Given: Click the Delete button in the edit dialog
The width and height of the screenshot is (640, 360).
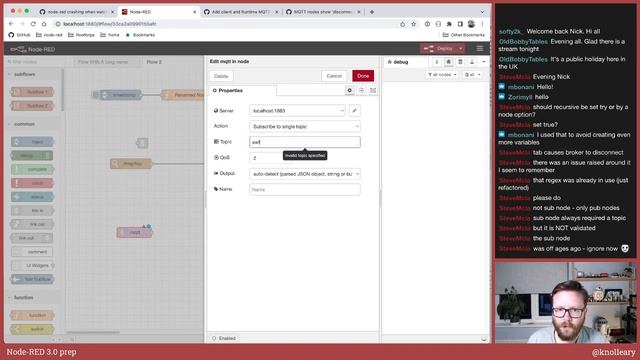Looking at the screenshot, I should pos(221,76).
